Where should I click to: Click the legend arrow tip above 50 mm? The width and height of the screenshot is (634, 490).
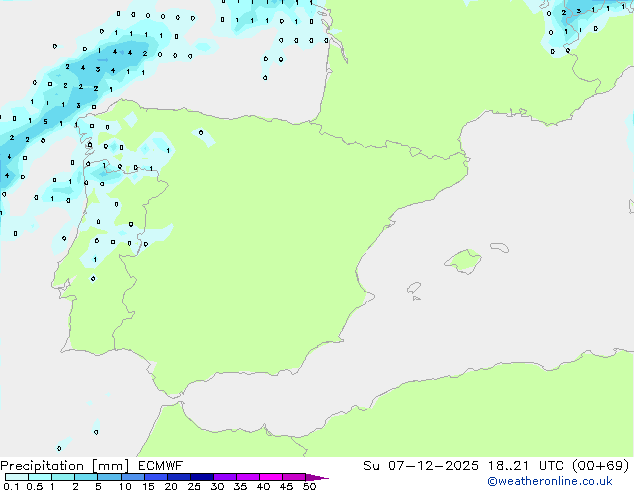tap(317, 477)
